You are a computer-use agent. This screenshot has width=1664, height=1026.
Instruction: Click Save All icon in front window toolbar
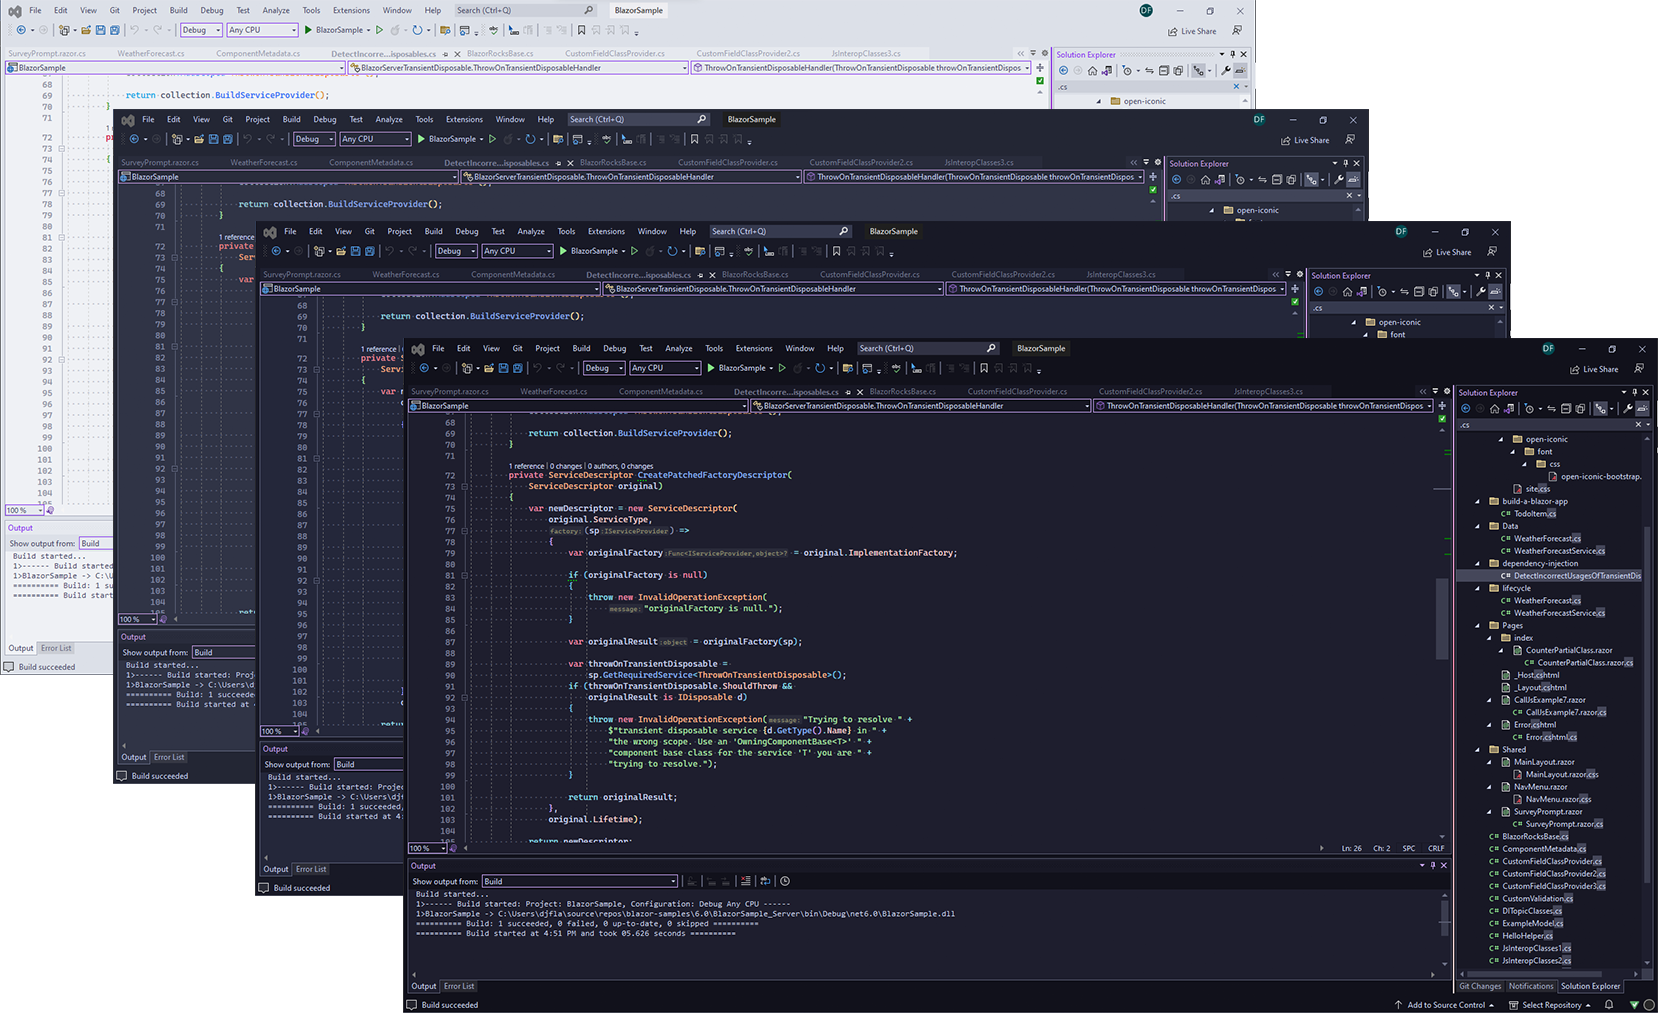pos(518,368)
